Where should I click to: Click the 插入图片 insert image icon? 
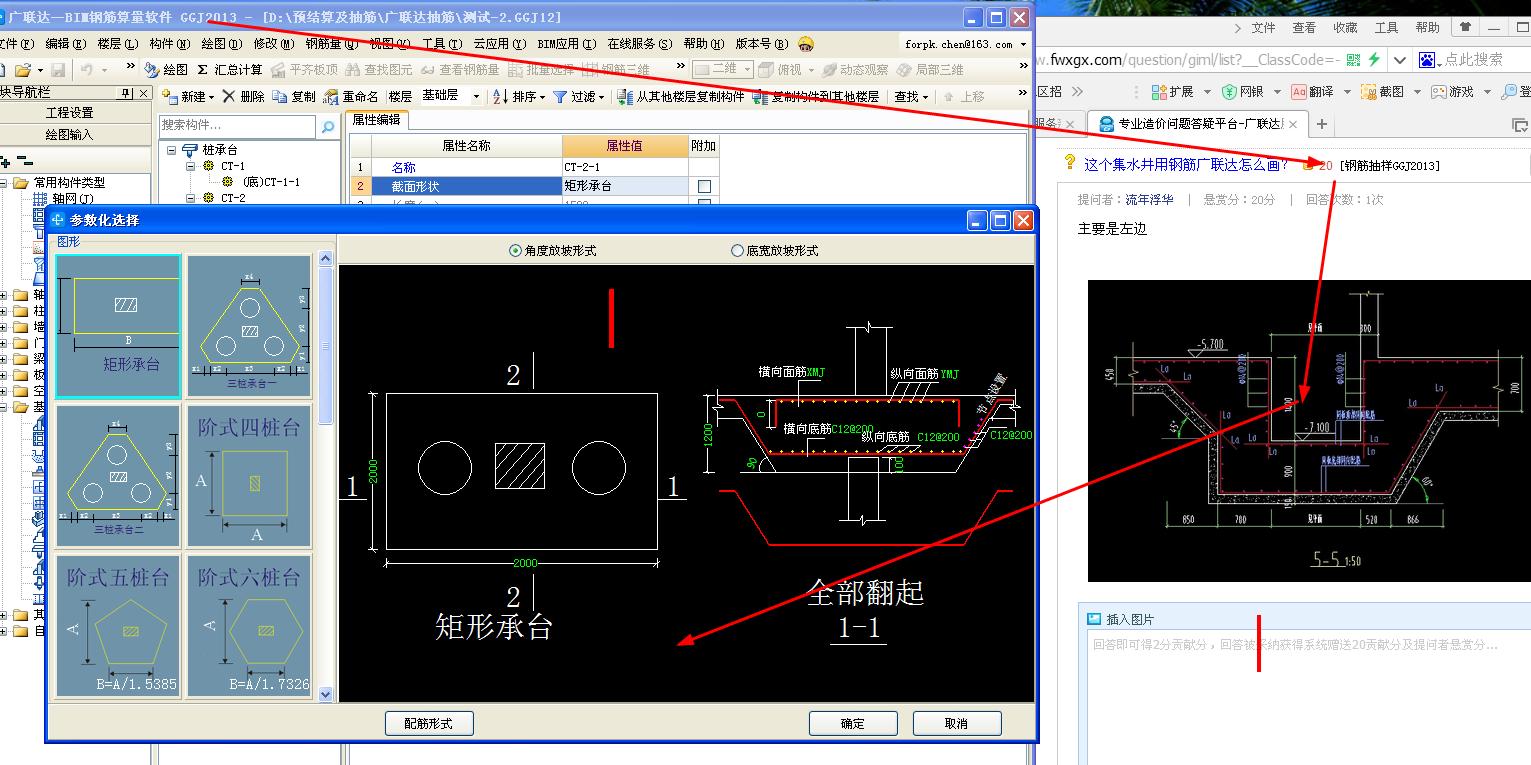coord(1095,619)
